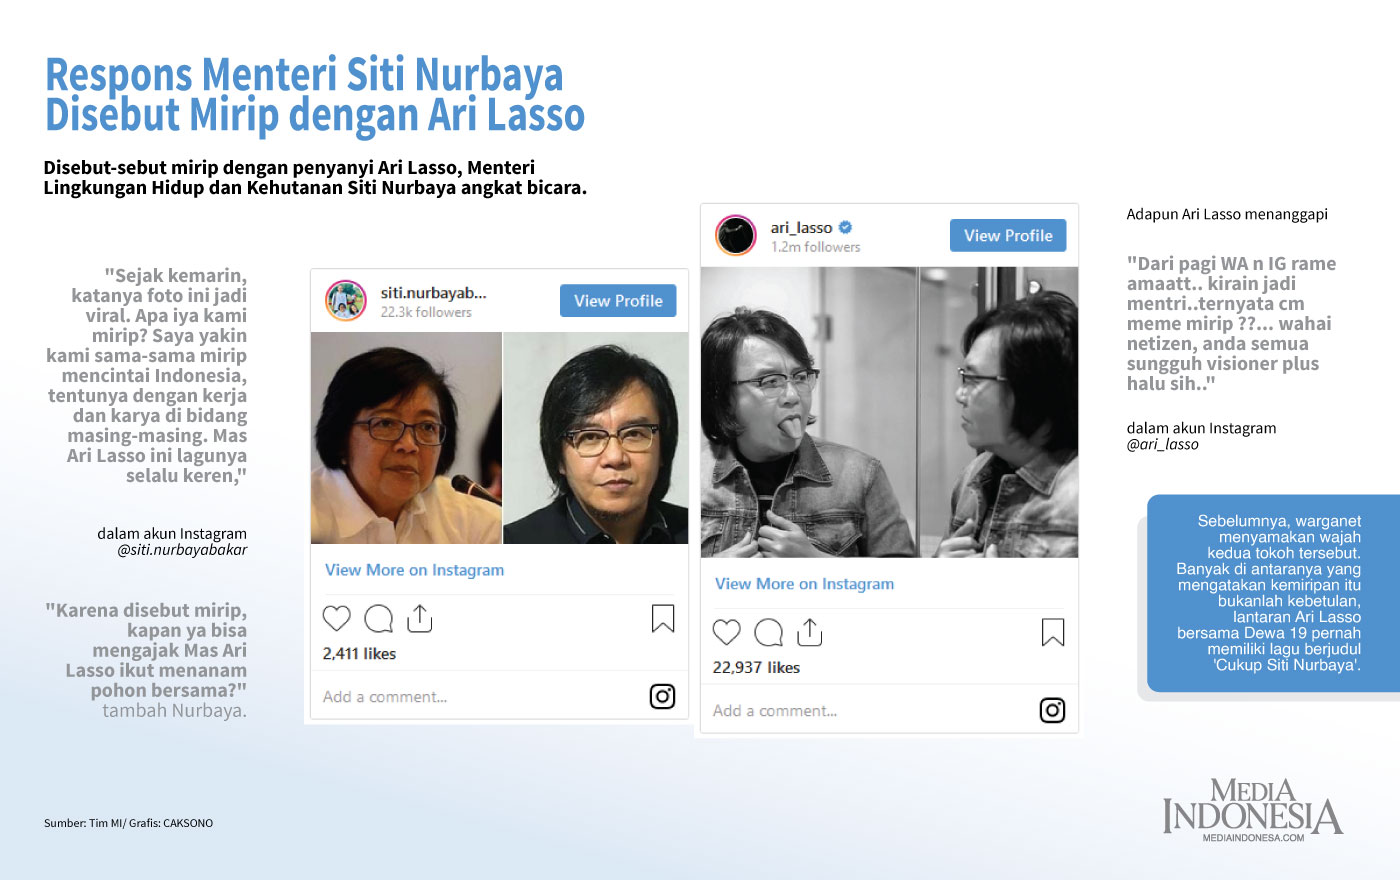The width and height of the screenshot is (1400, 880).
Task: Open ari_lasso profile avatar
Action: [x=736, y=236]
